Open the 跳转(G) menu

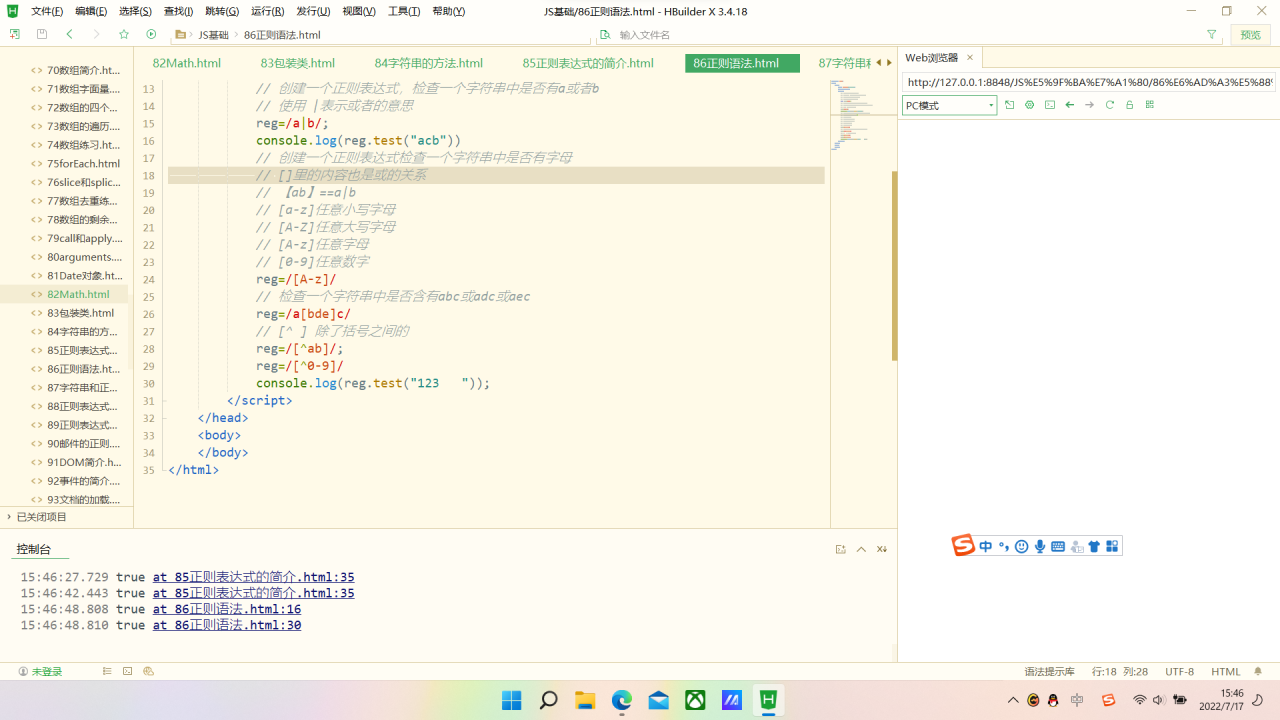(x=222, y=11)
